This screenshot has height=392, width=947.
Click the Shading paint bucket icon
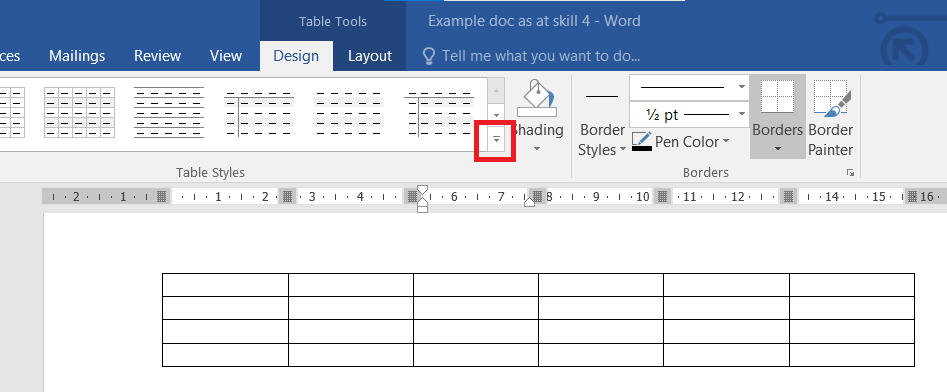[x=536, y=98]
